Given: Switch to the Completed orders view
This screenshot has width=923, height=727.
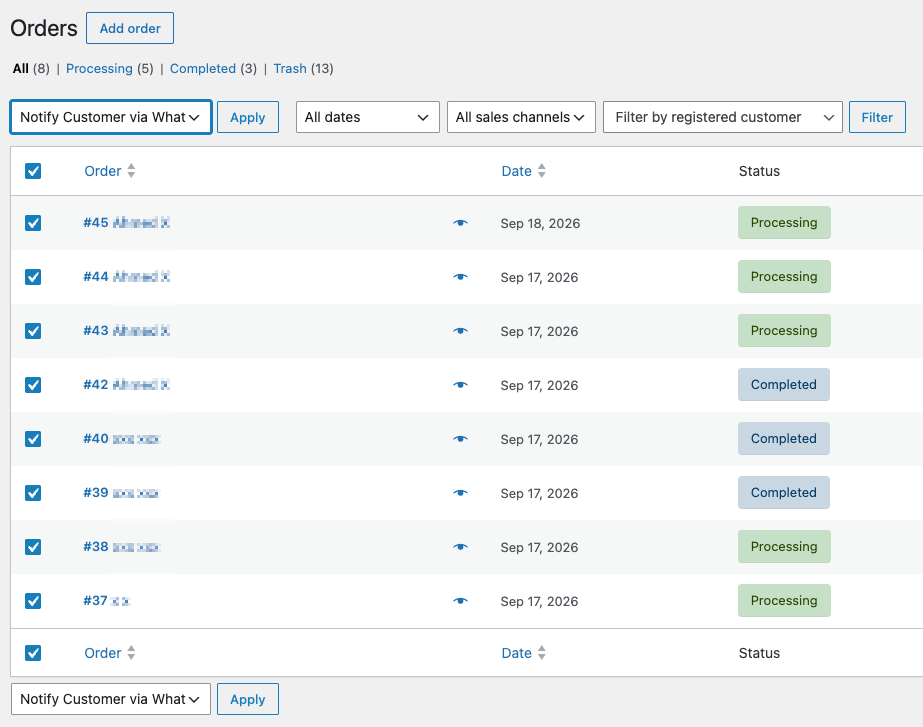Looking at the screenshot, I should tap(202, 68).
